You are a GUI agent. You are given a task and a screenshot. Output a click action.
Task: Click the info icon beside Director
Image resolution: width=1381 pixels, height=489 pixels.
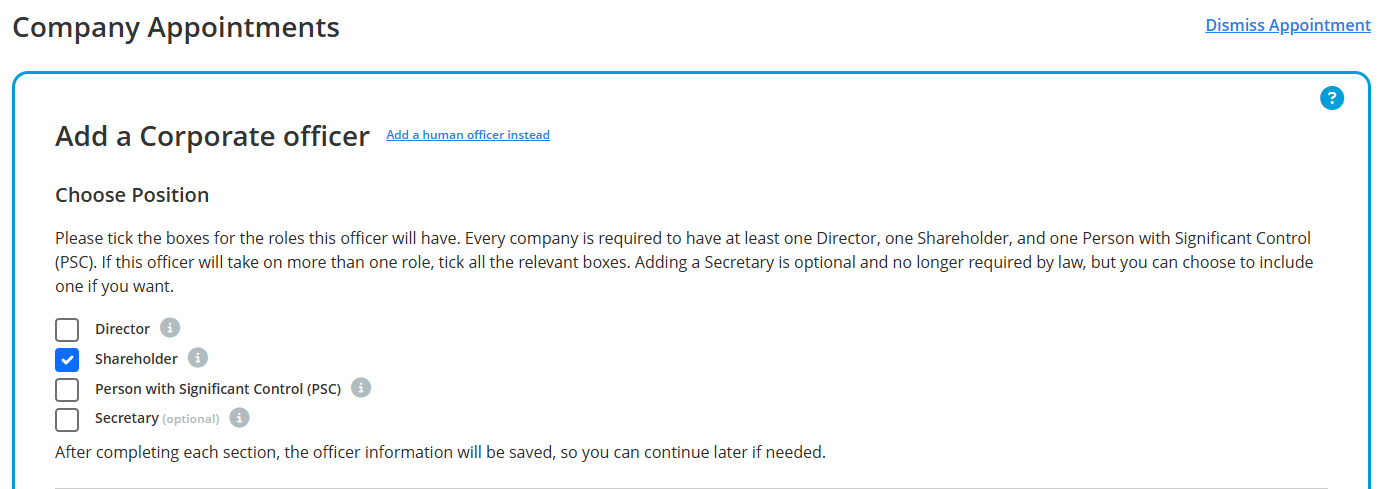pos(170,328)
